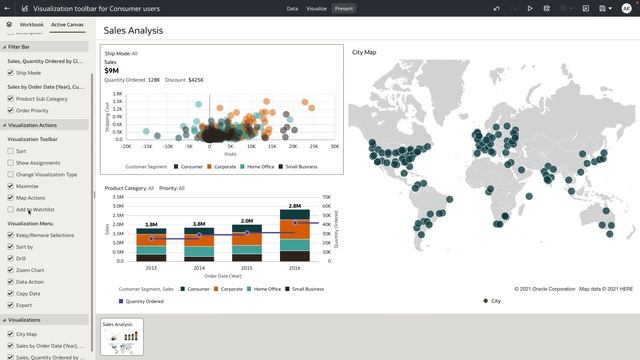Uncheck the Drill checkbox
Viewport: 640px width, 360px height.
click(11, 258)
